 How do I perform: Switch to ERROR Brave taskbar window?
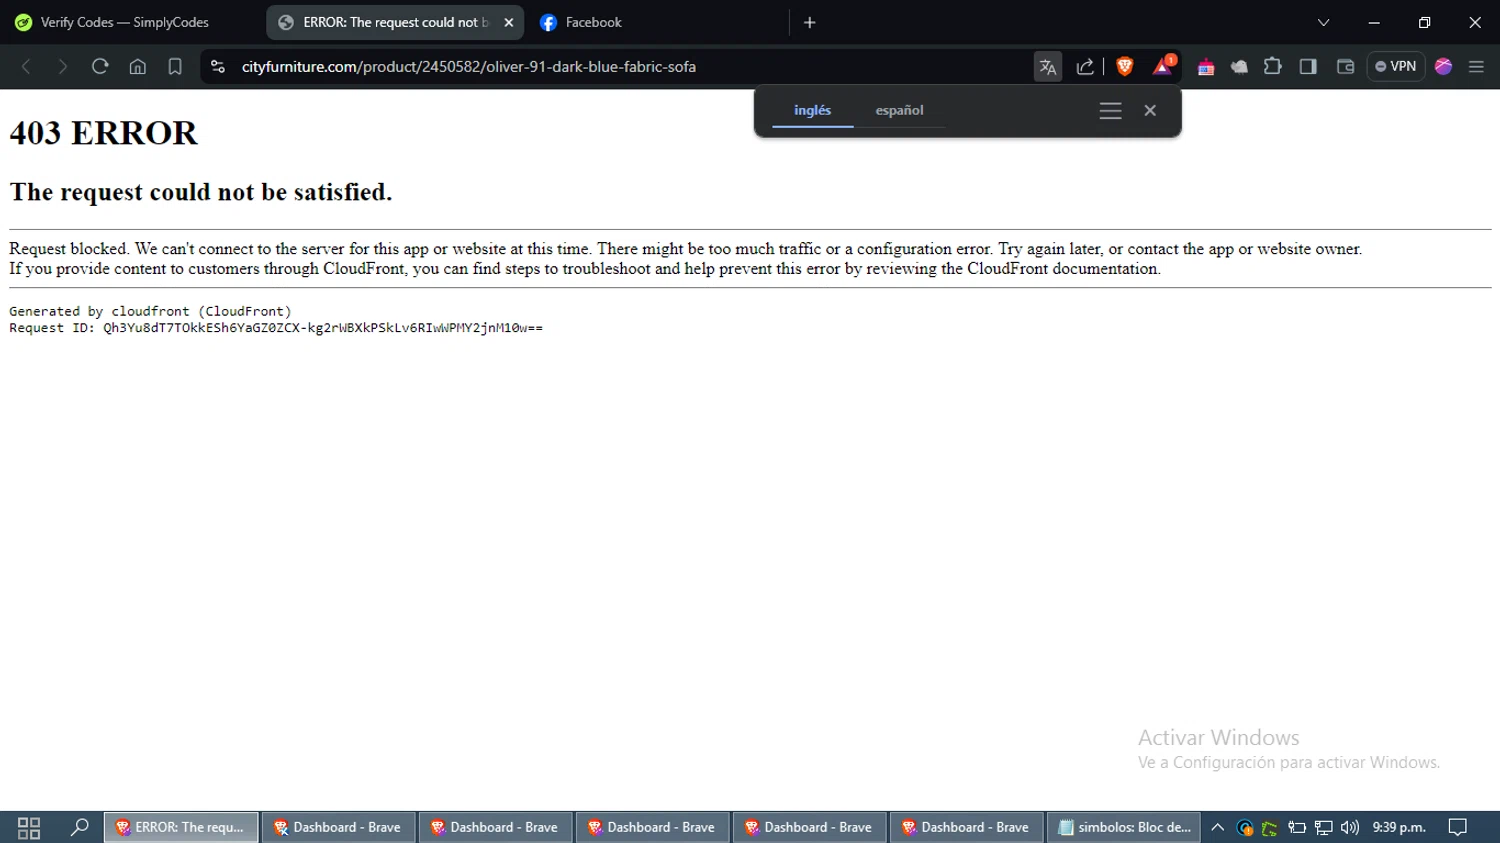point(181,828)
